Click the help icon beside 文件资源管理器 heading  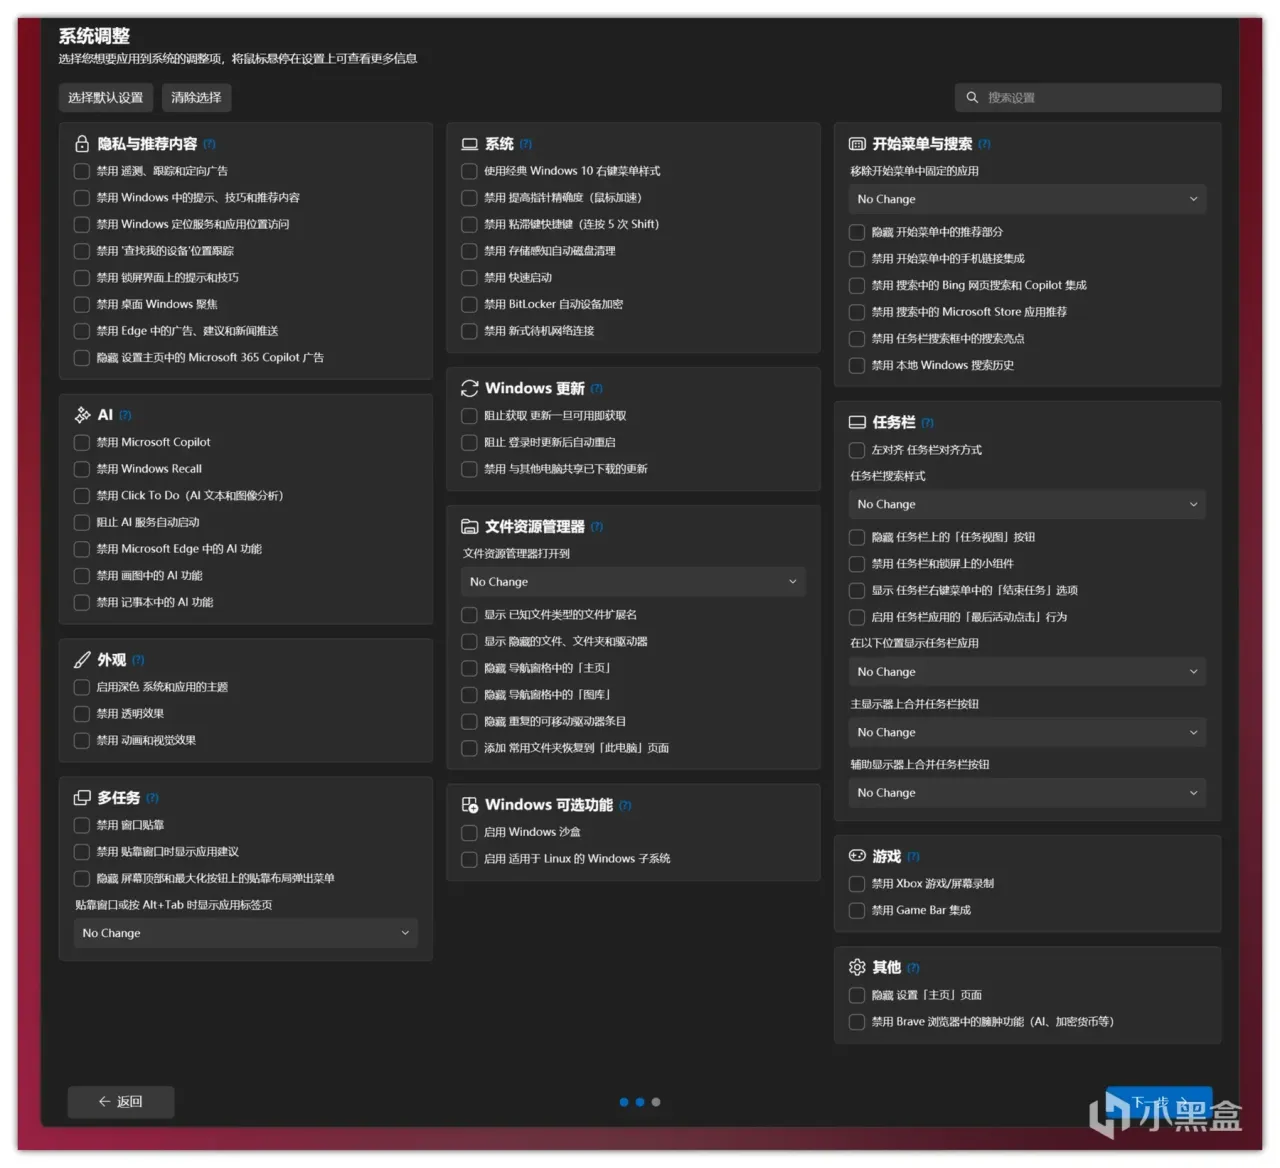(597, 527)
